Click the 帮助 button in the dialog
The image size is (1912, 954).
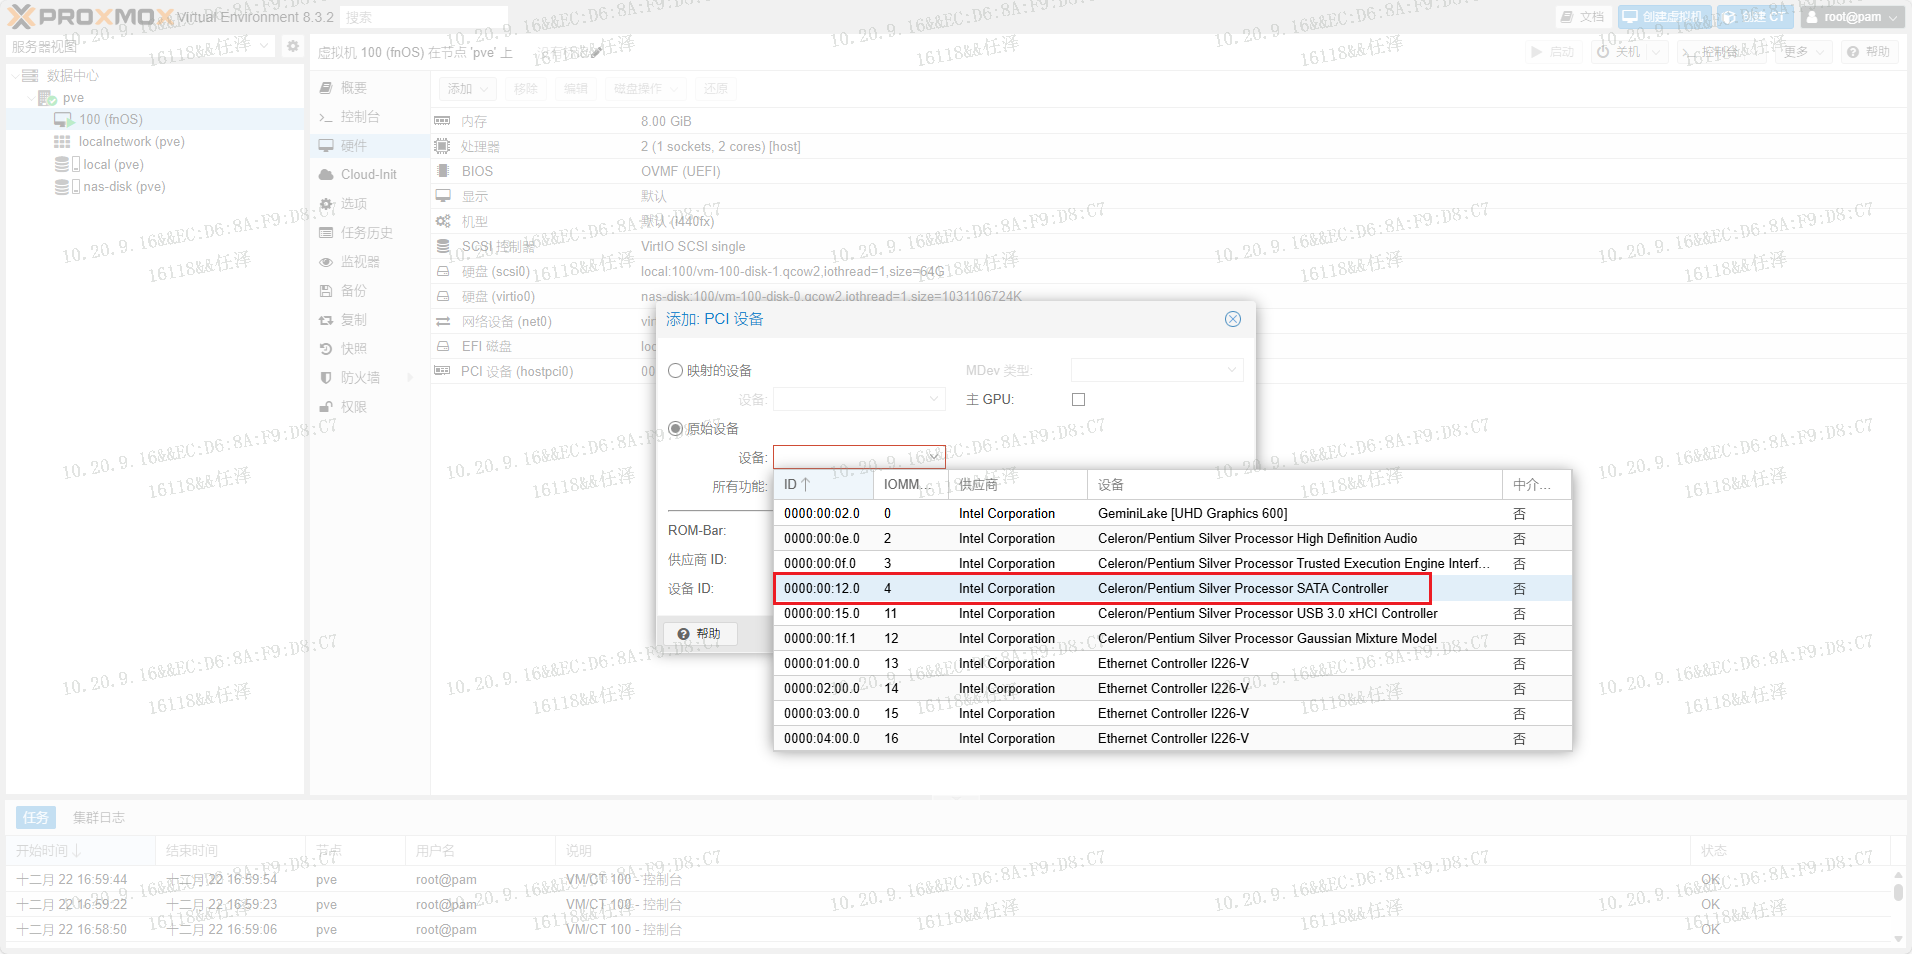tap(700, 634)
